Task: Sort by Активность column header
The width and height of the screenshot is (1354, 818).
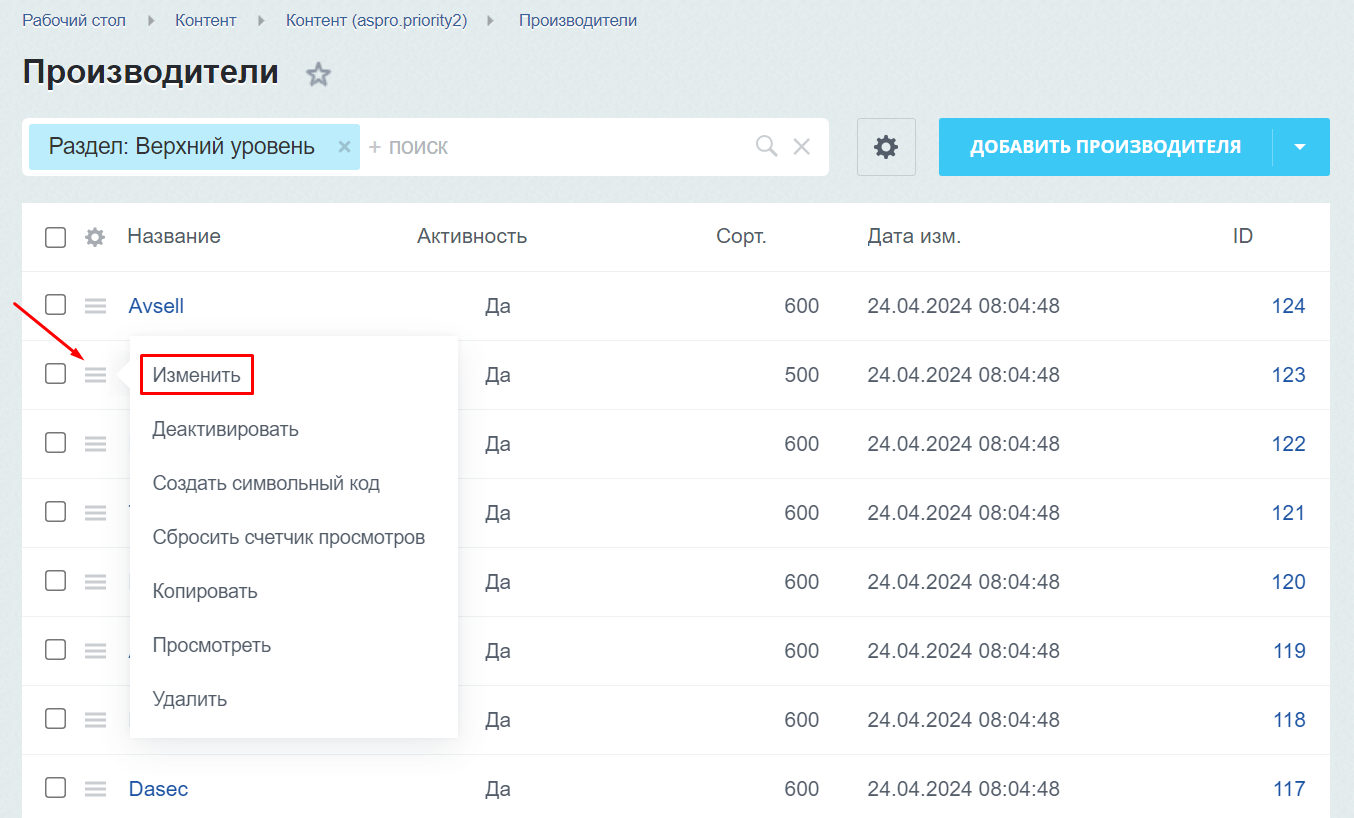Action: [472, 237]
